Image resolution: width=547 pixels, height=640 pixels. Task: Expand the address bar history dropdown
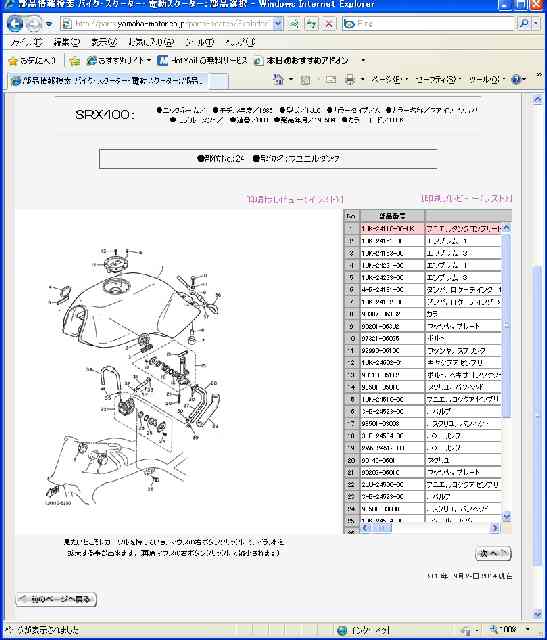pos(278,24)
